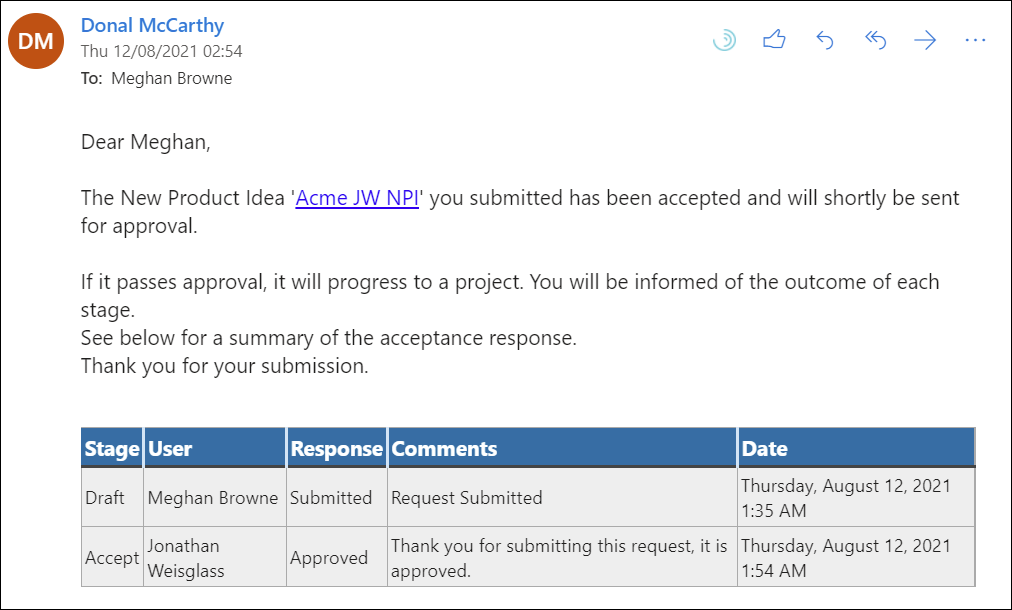
Task: Click the Date column header
Action: point(765,449)
